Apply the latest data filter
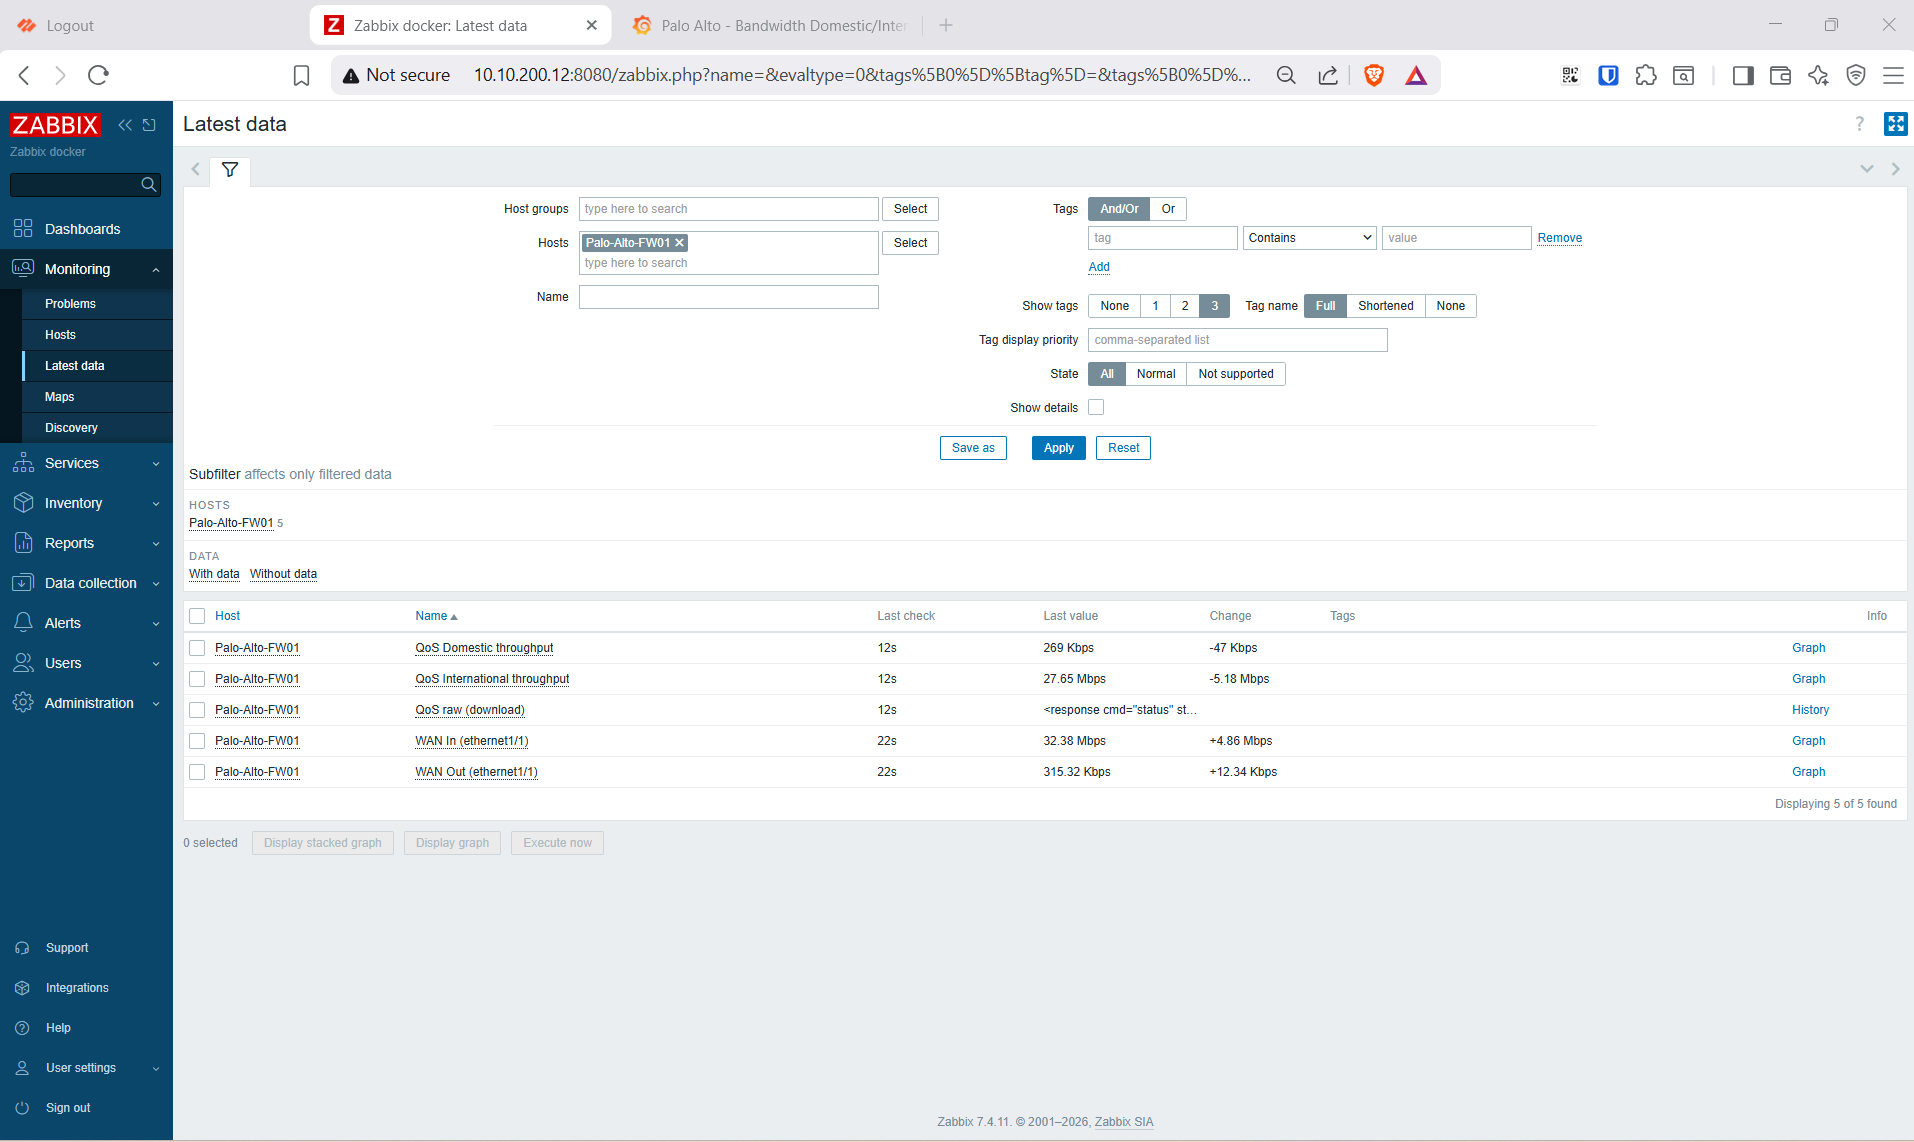The image size is (1914, 1142). coord(1058,448)
